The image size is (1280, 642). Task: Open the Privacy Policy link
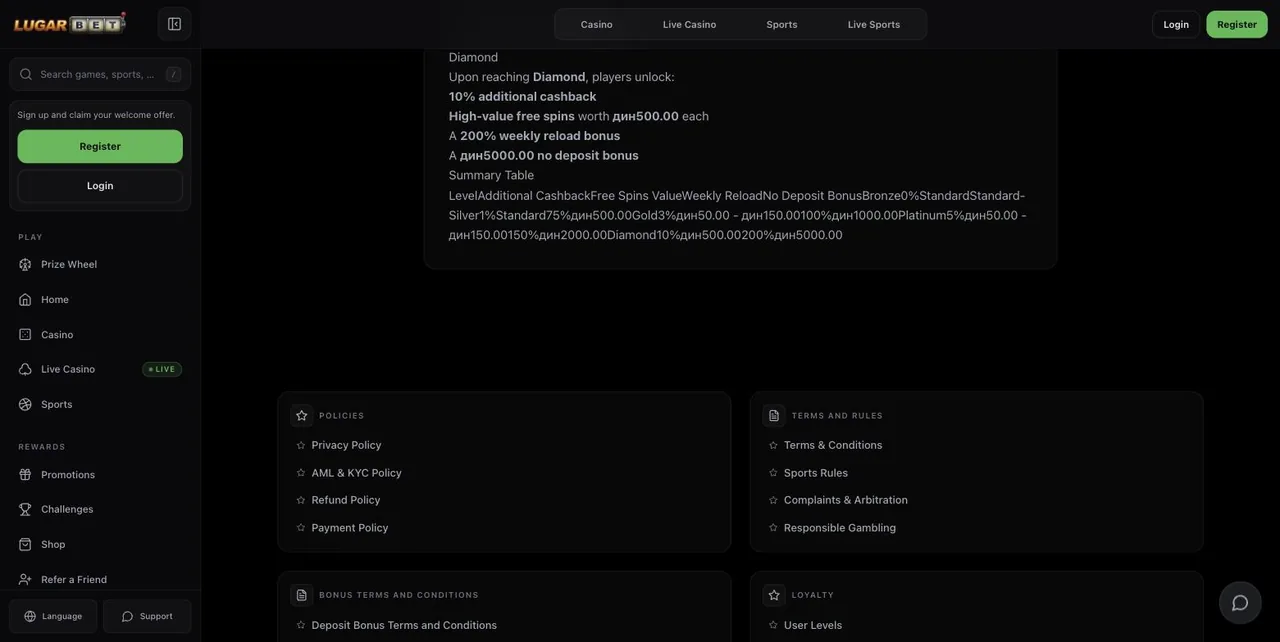pyautogui.click(x=346, y=445)
